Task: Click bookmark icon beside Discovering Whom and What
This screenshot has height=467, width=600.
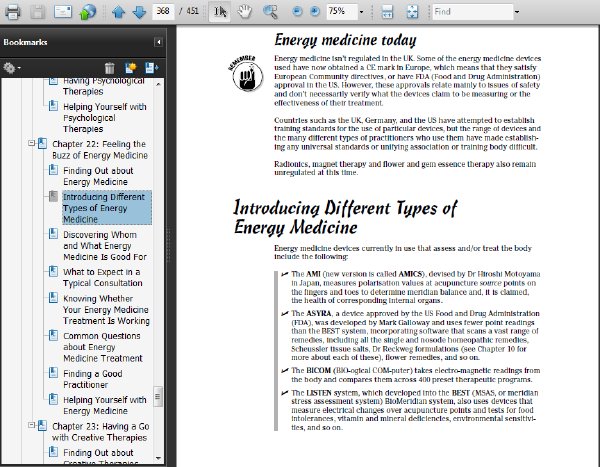Action: (x=54, y=234)
